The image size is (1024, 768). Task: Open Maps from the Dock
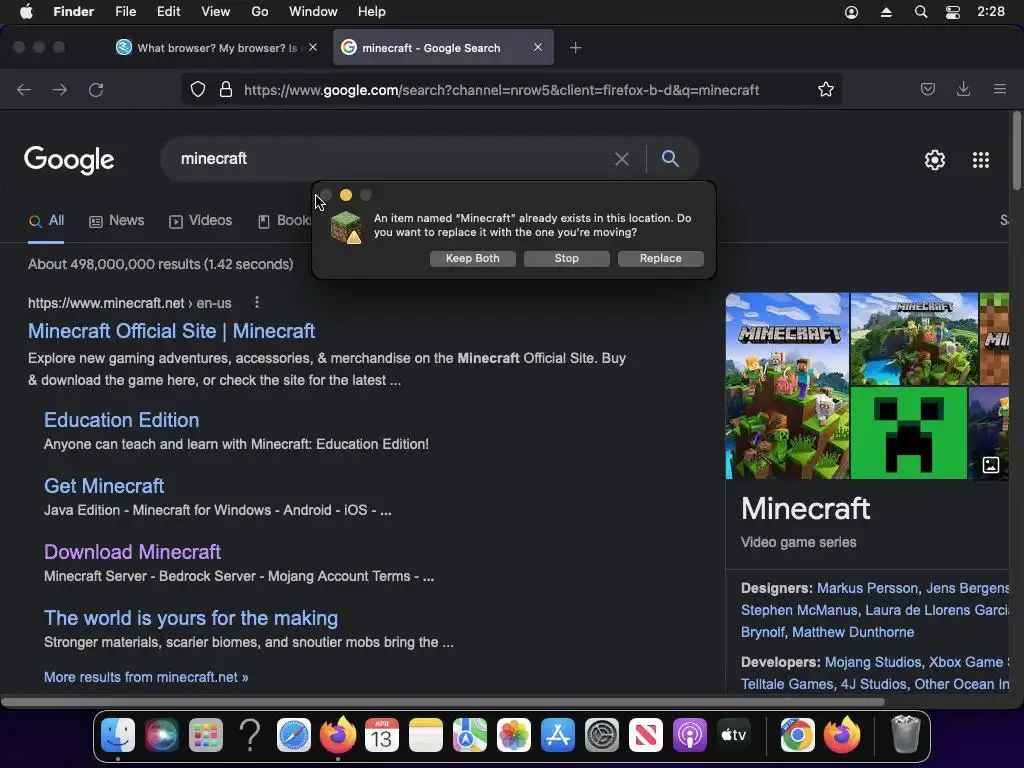coord(470,735)
